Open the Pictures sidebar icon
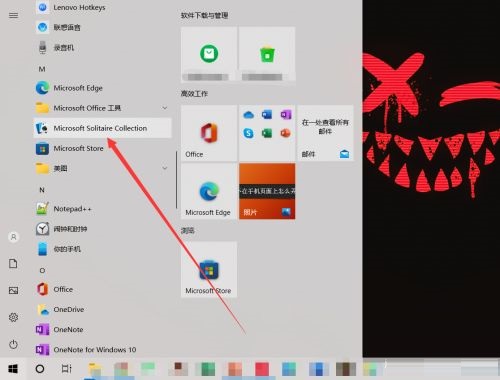The image size is (500, 380). click(x=13, y=290)
